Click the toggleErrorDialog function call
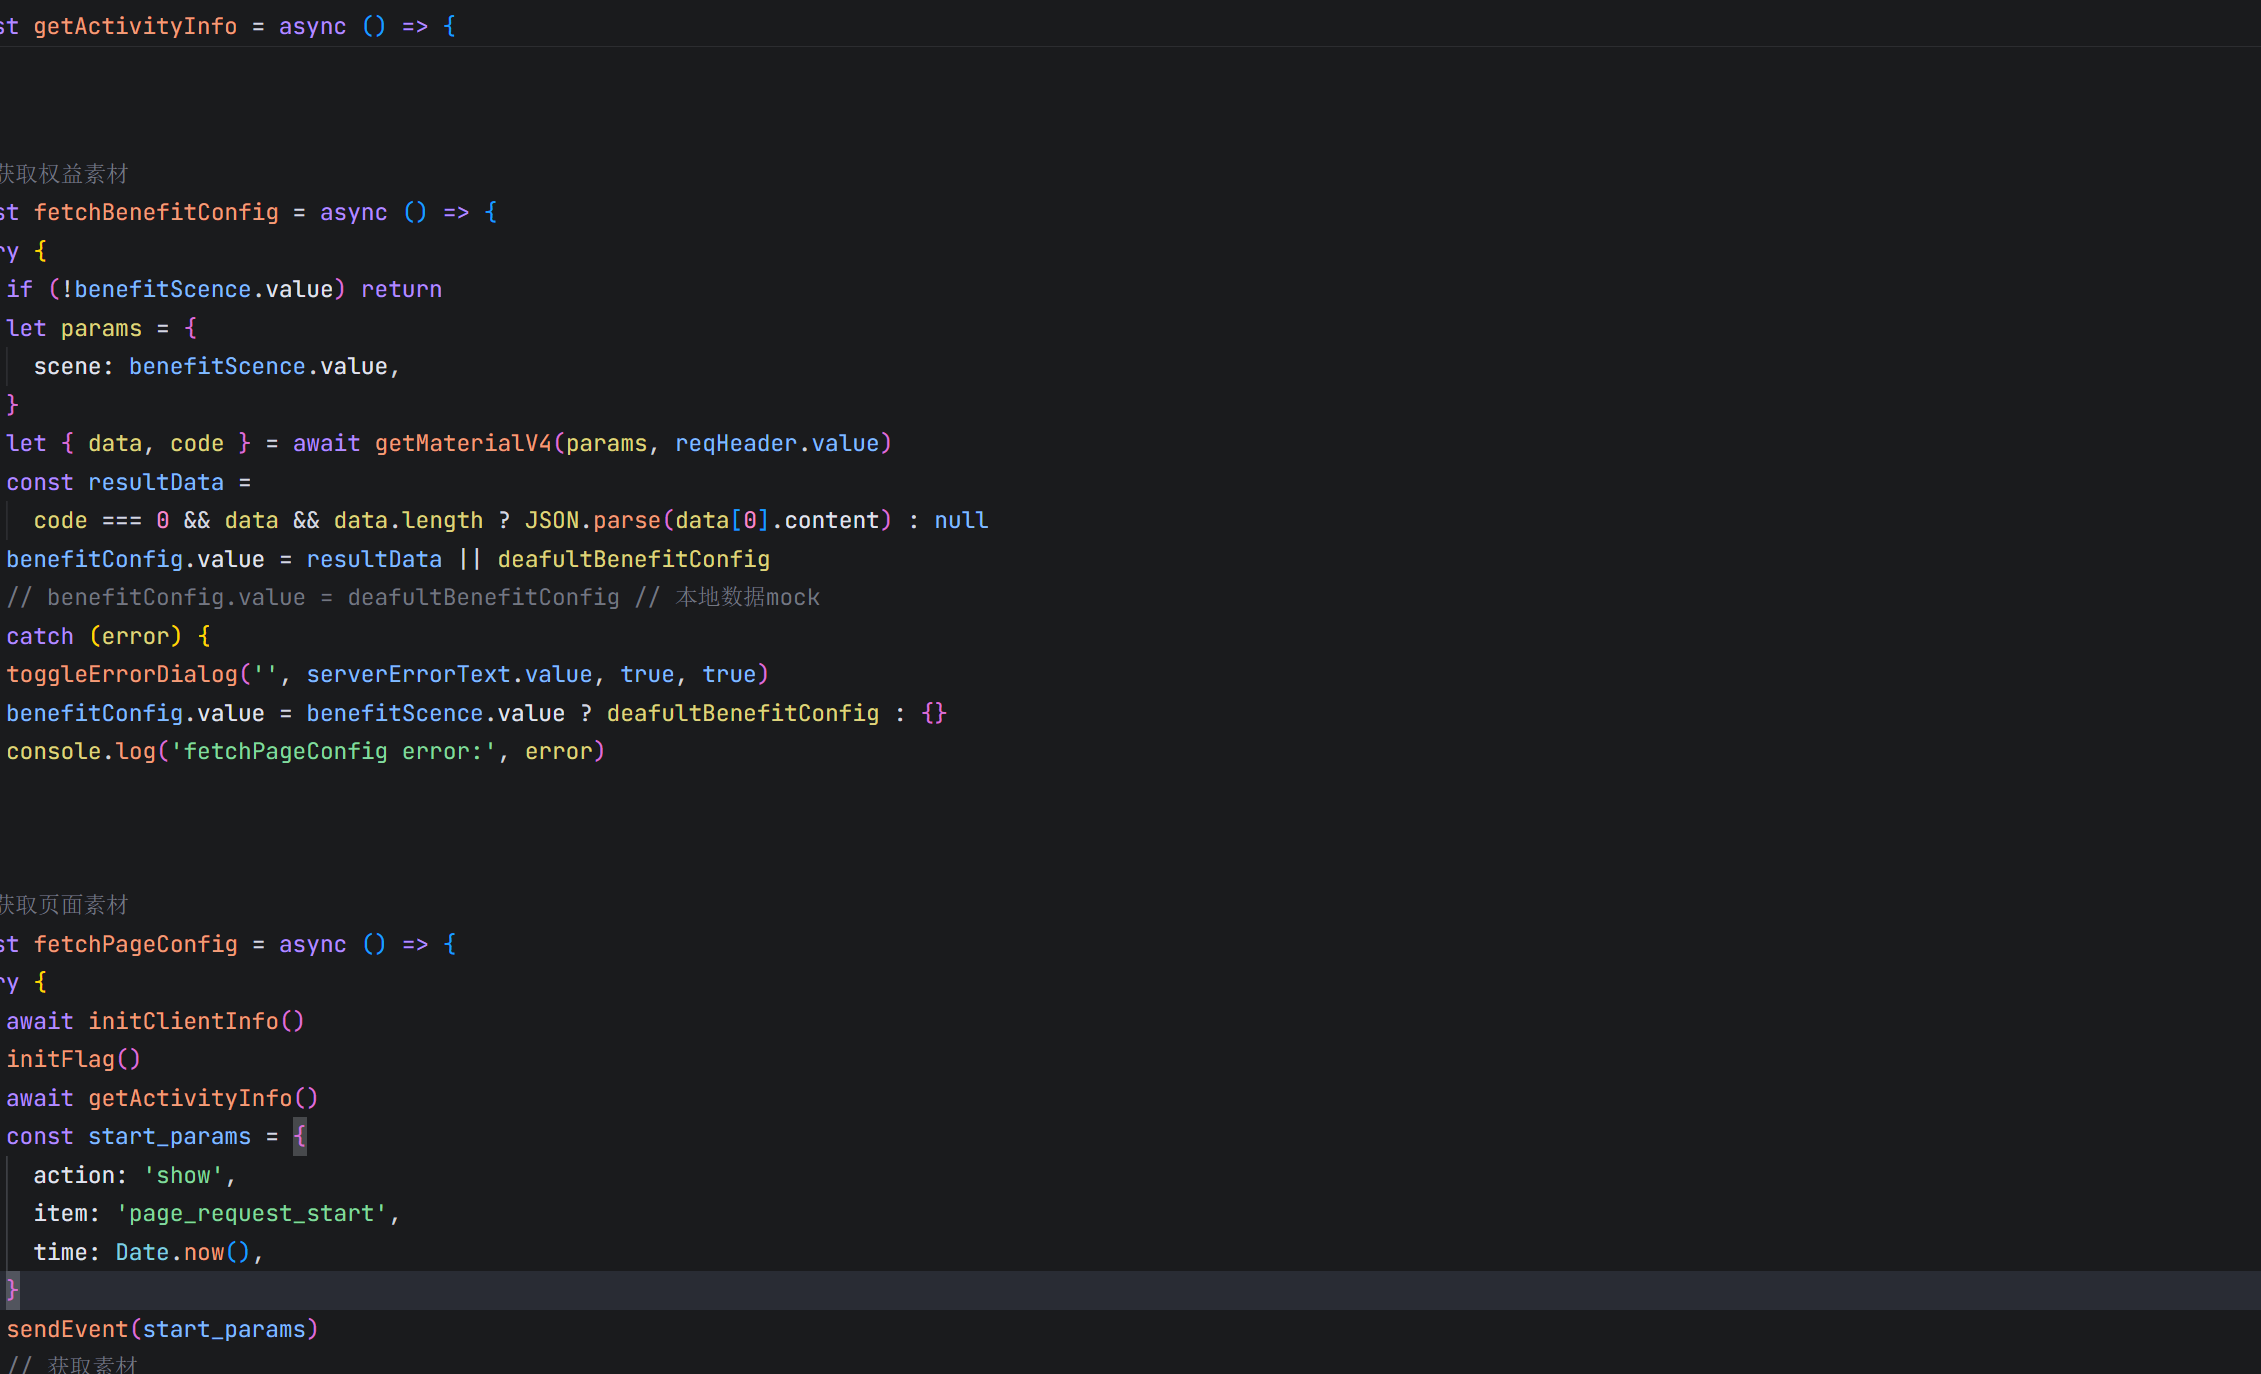Viewport: 2261px width, 1374px height. click(122, 674)
